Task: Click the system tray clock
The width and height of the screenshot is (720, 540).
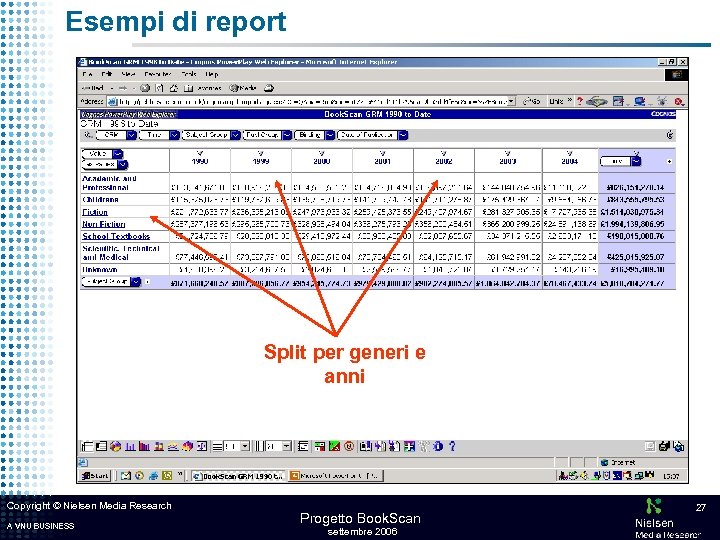Action: click(x=671, y=476)
